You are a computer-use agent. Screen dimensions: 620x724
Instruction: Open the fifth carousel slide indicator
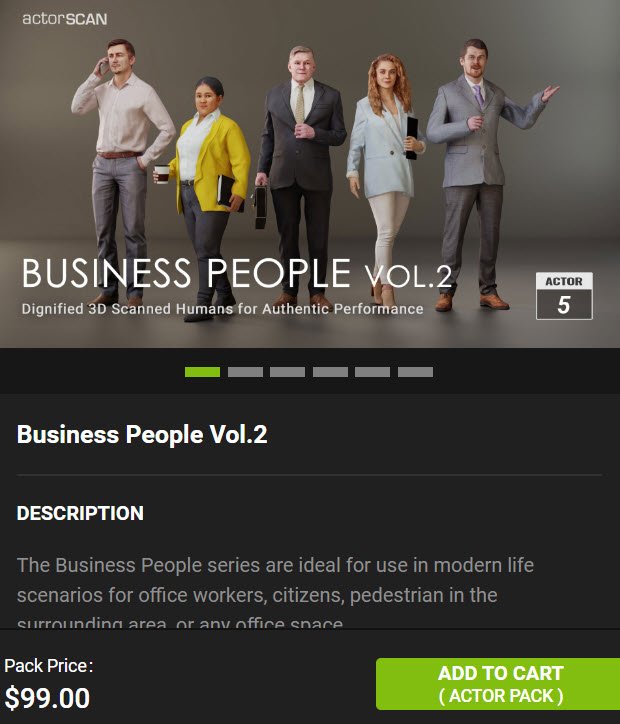[x=373, y=372]
